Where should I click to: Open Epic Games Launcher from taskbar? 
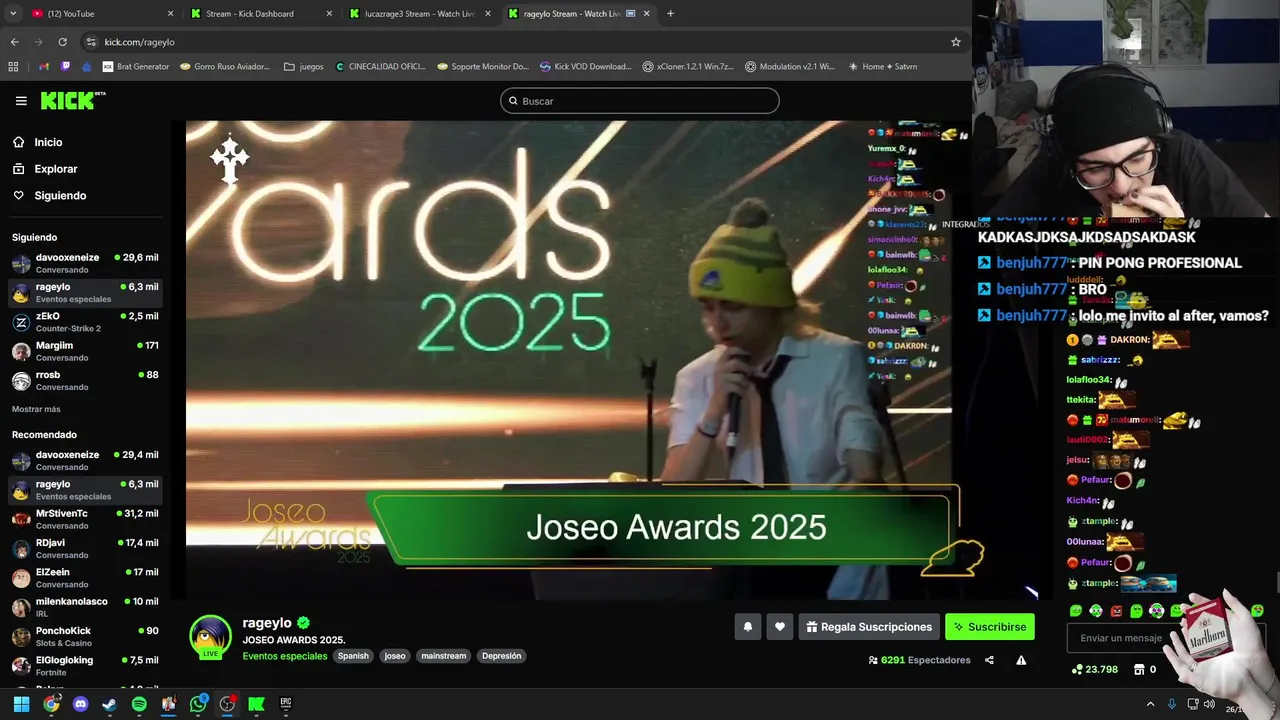coord(286,704)
